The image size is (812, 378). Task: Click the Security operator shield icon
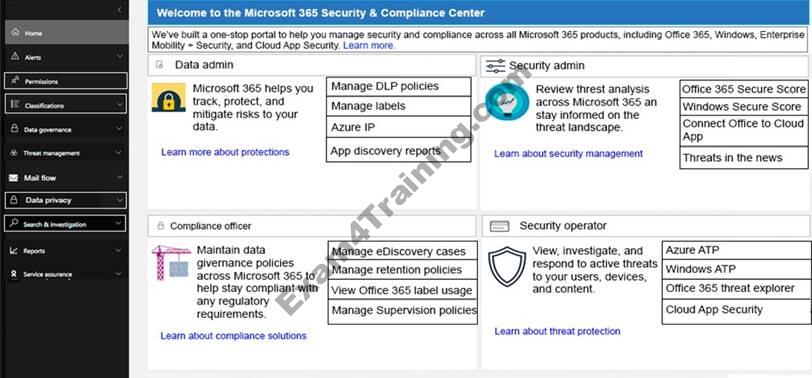[x=506, y=267]
